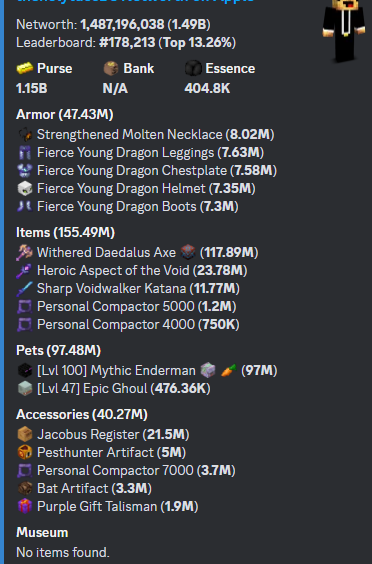372x564 pixels.
Task: Click the Bank chest icon
Action: [x=111, y=68]
